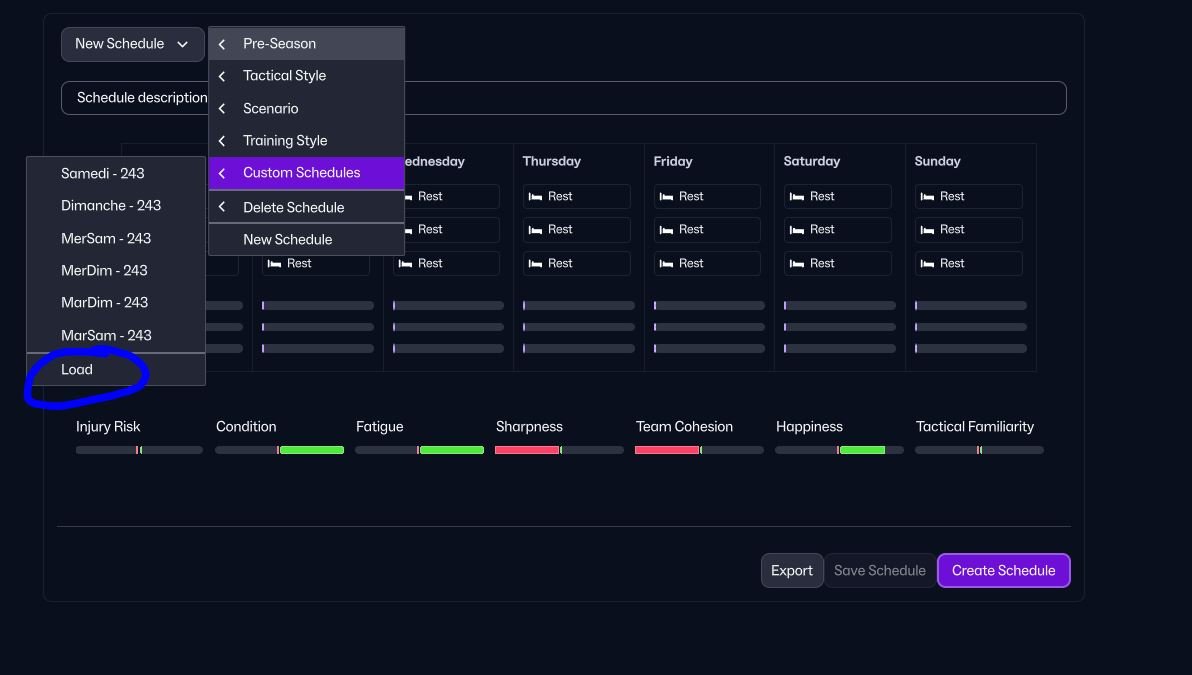Open the New Schedule dropdown
The image size is (1192, 675).
[132, 44]
